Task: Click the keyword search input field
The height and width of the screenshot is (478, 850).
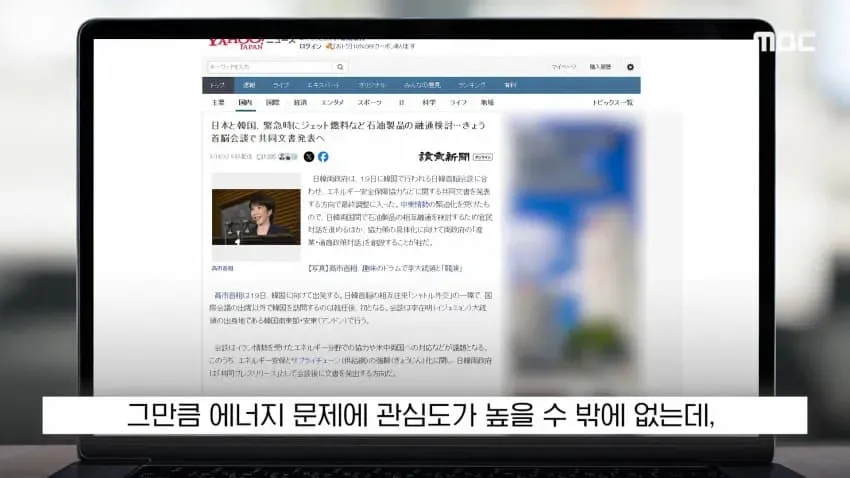Action: 271,67
